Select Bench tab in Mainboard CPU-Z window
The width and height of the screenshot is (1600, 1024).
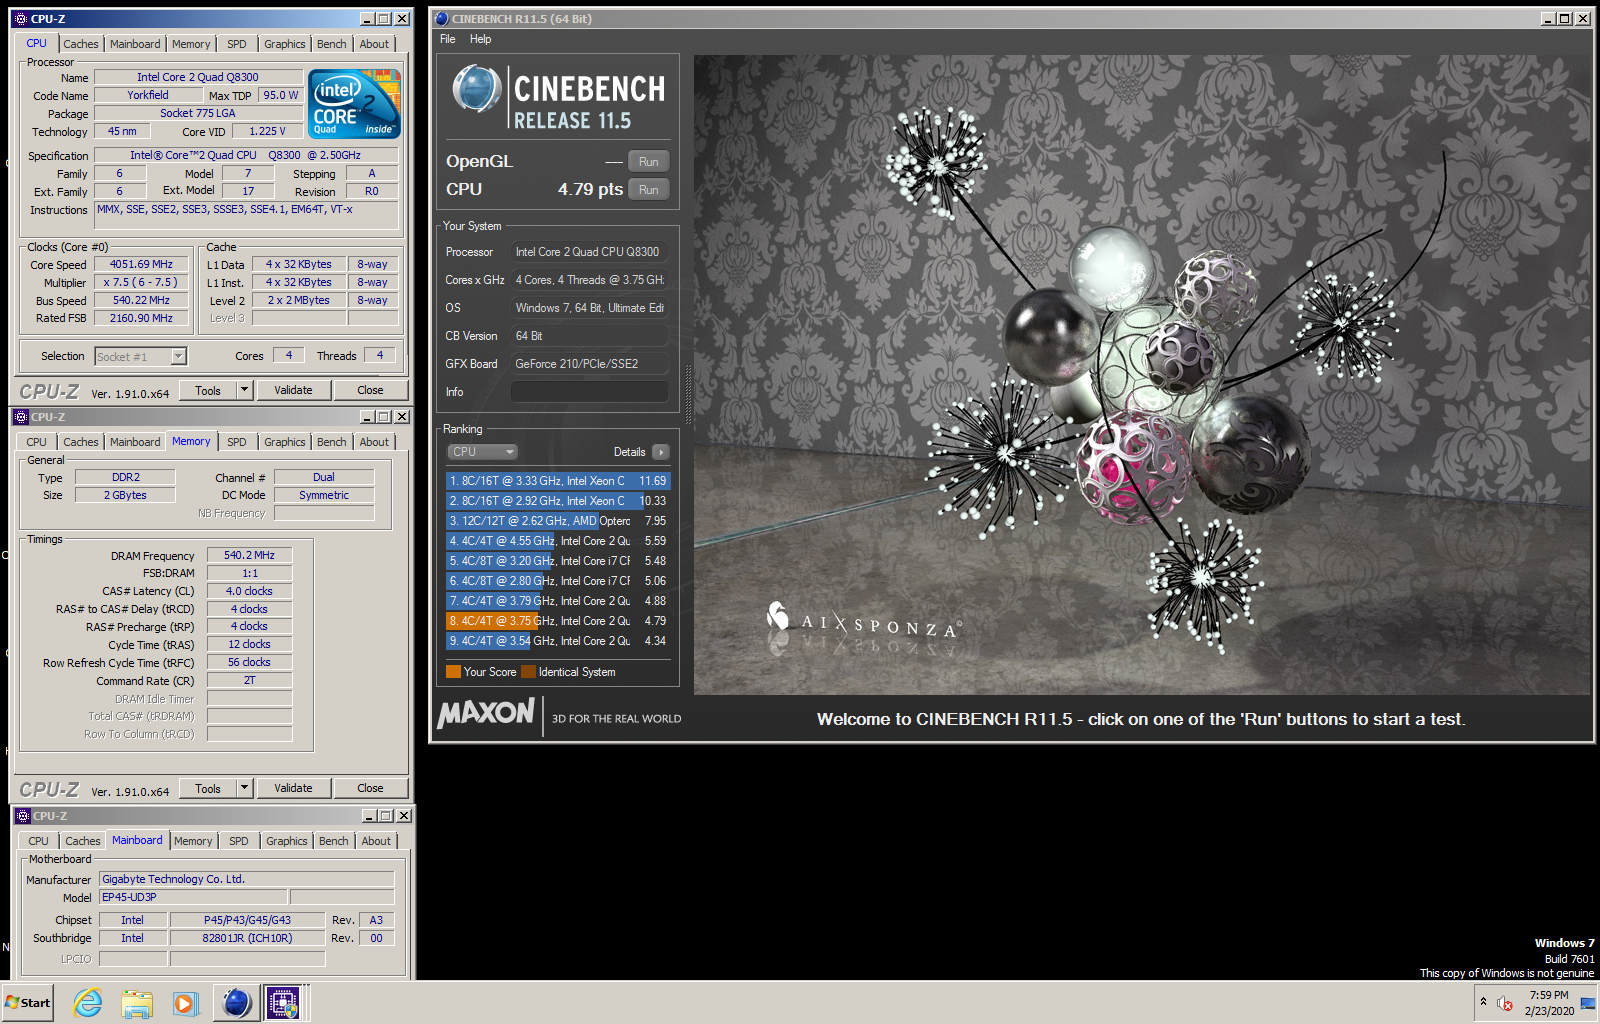click(x=334, y=841)
